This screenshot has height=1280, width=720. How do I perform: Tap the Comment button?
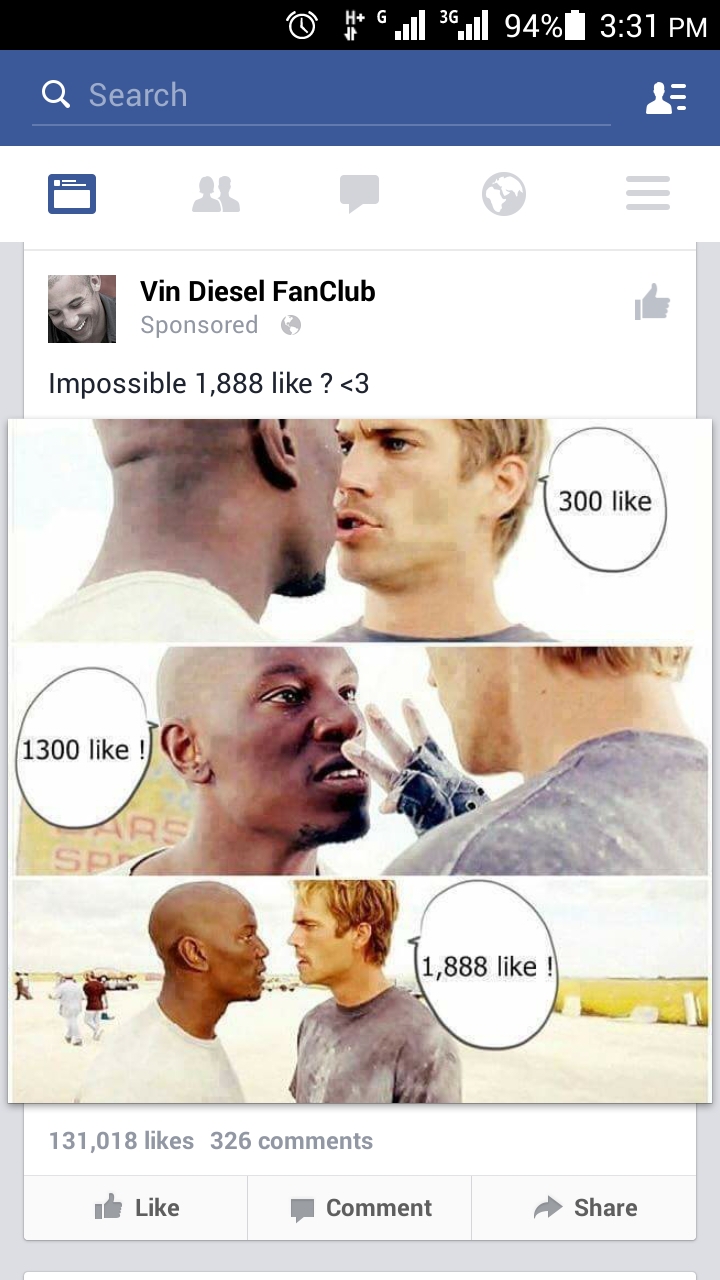pos(360,1208)
